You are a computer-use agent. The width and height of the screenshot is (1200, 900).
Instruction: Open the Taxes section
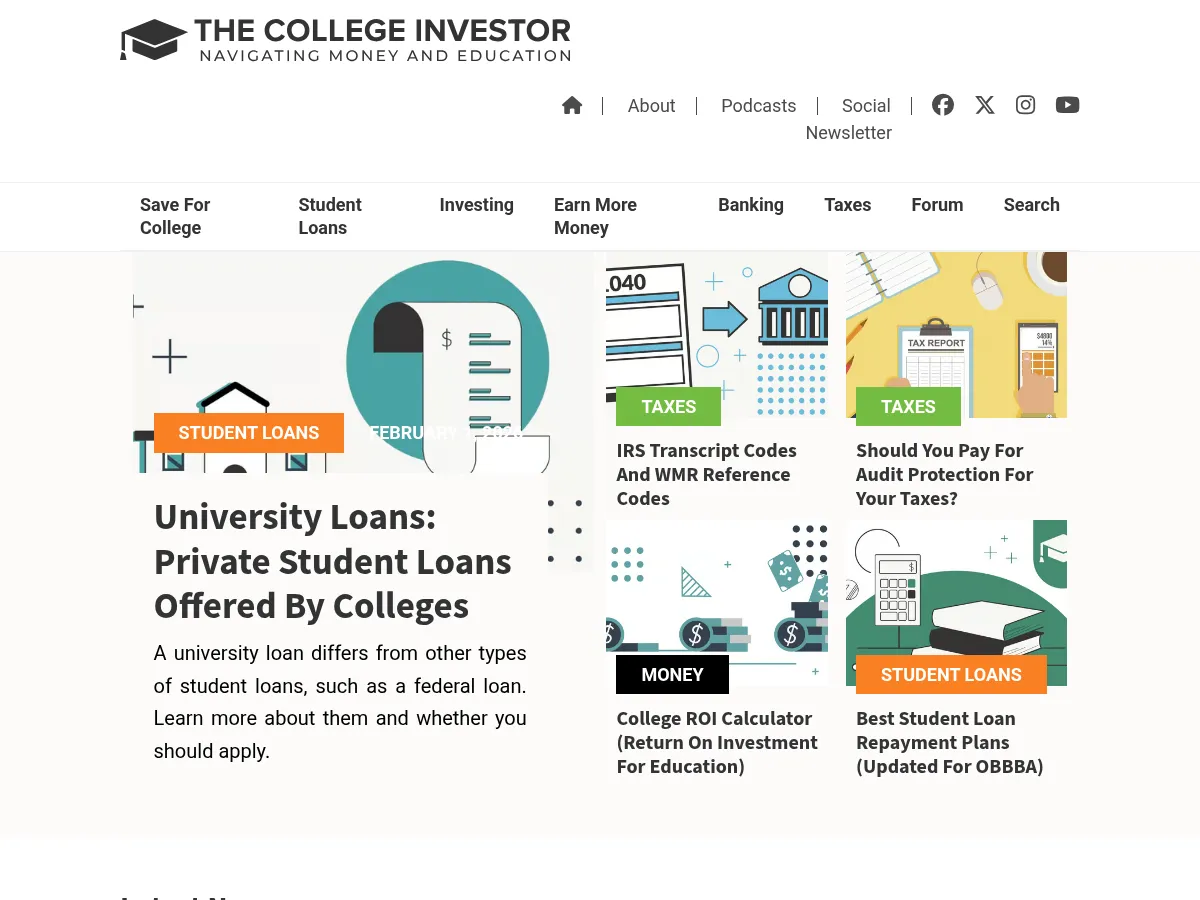tap(847, 204)
